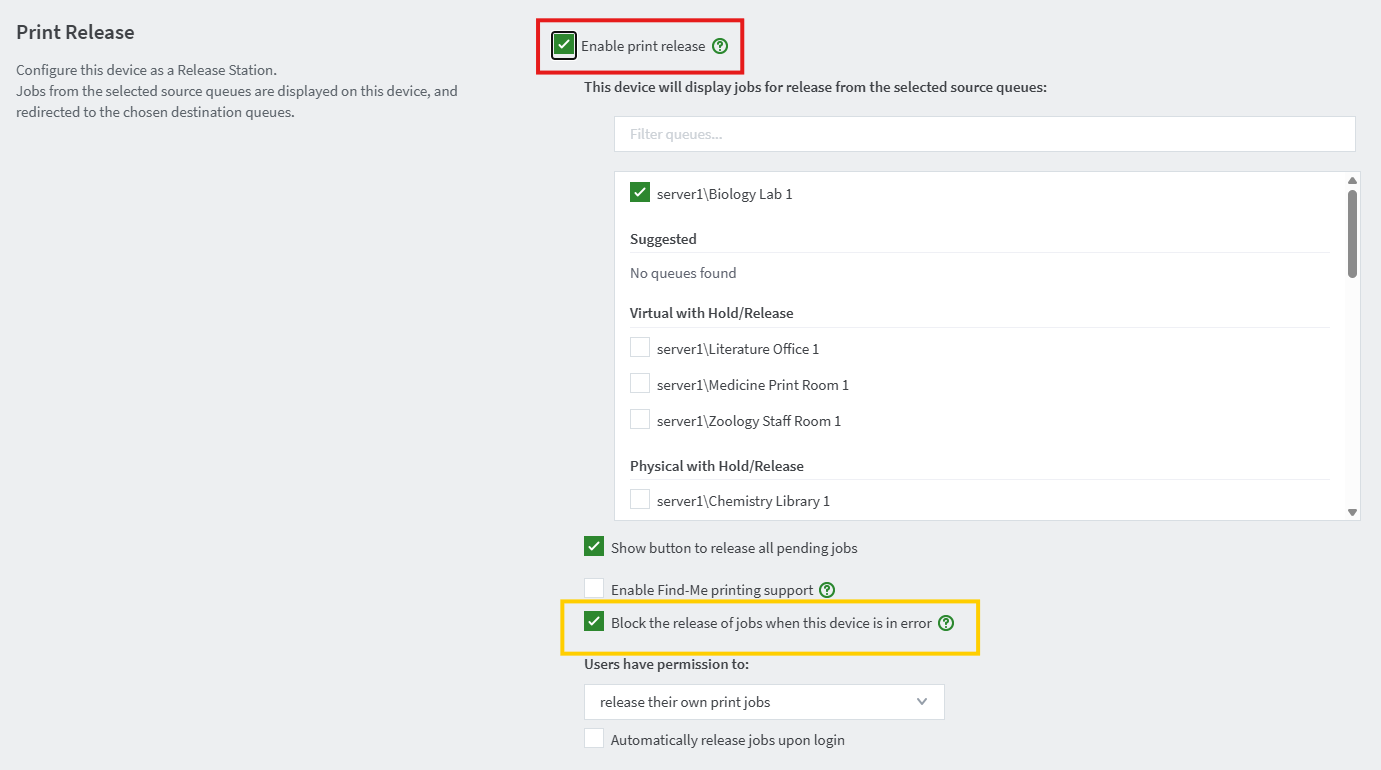Viewport: 1381px width, 770px height.
Task: Click the queue list scrollbar up arrow
Action: coord(1352,181)
